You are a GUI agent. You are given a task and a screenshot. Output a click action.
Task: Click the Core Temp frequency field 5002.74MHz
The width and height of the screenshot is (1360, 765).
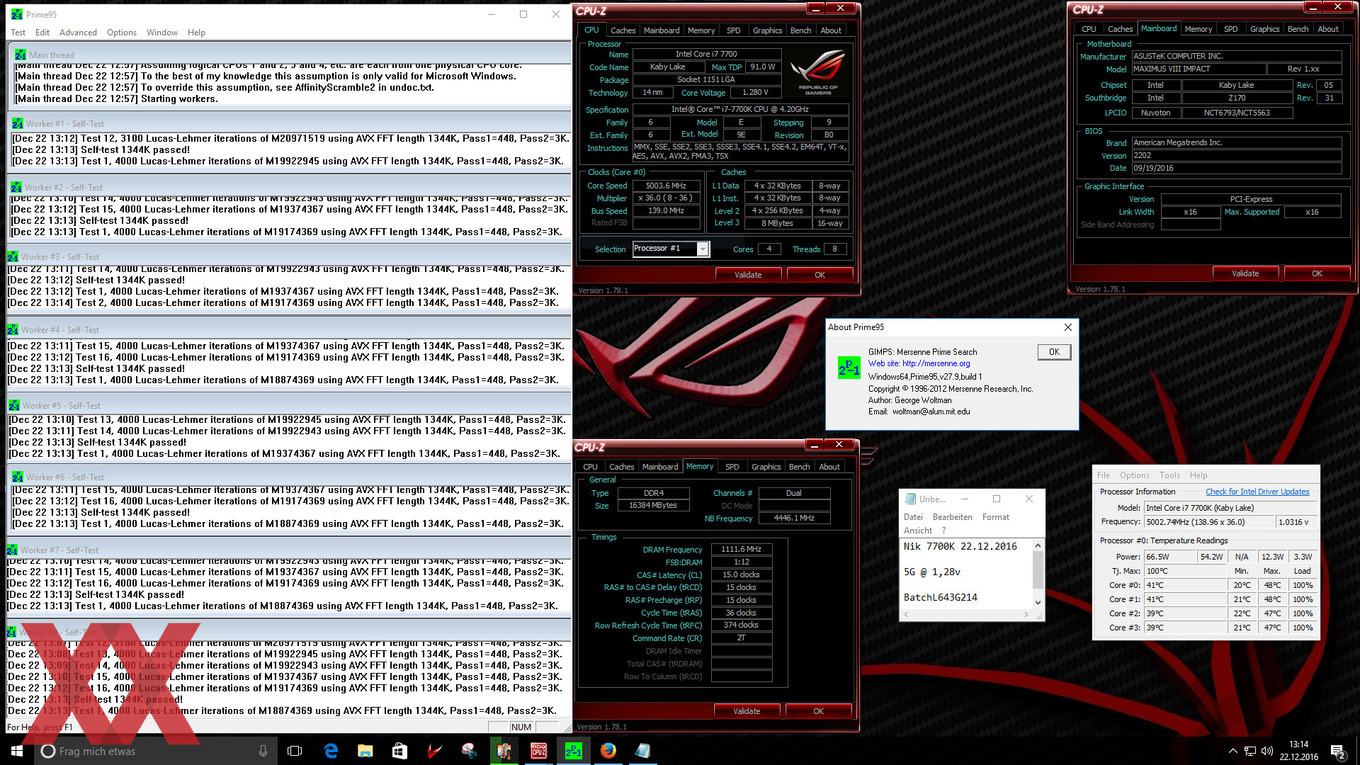1210,522
